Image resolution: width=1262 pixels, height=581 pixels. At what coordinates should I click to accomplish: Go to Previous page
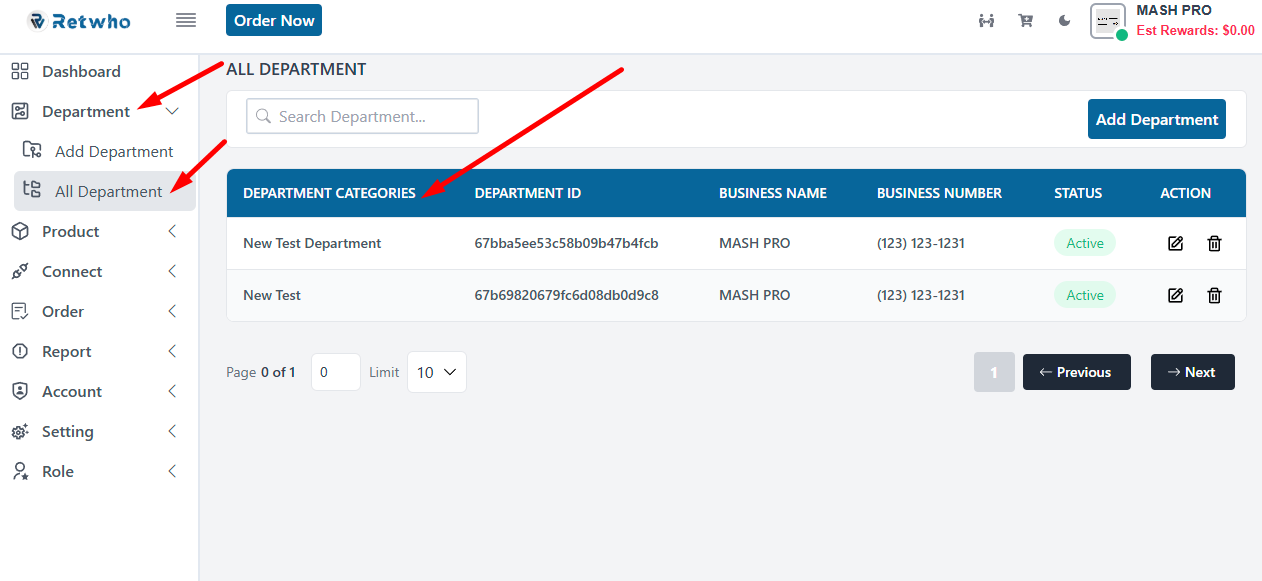pos(1076,372)
